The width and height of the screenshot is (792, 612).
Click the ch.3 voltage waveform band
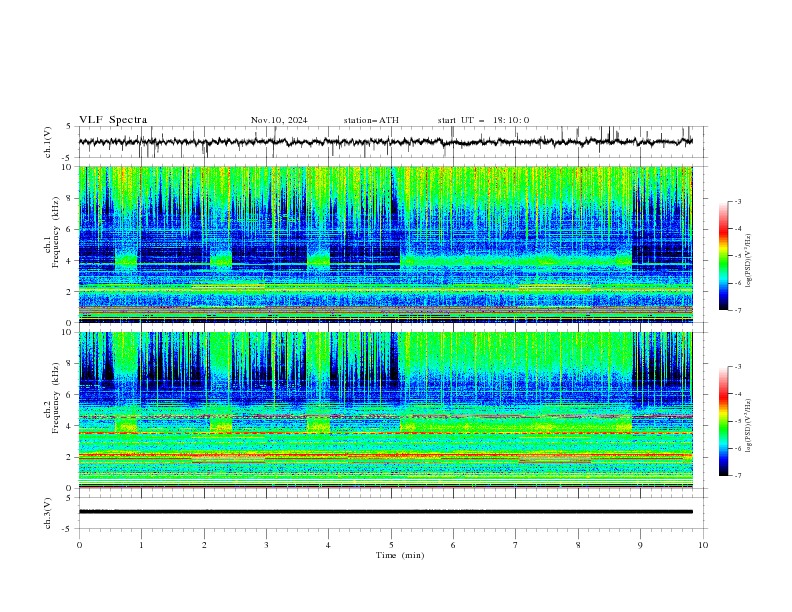pyautogui.click(x=385, y=512)
